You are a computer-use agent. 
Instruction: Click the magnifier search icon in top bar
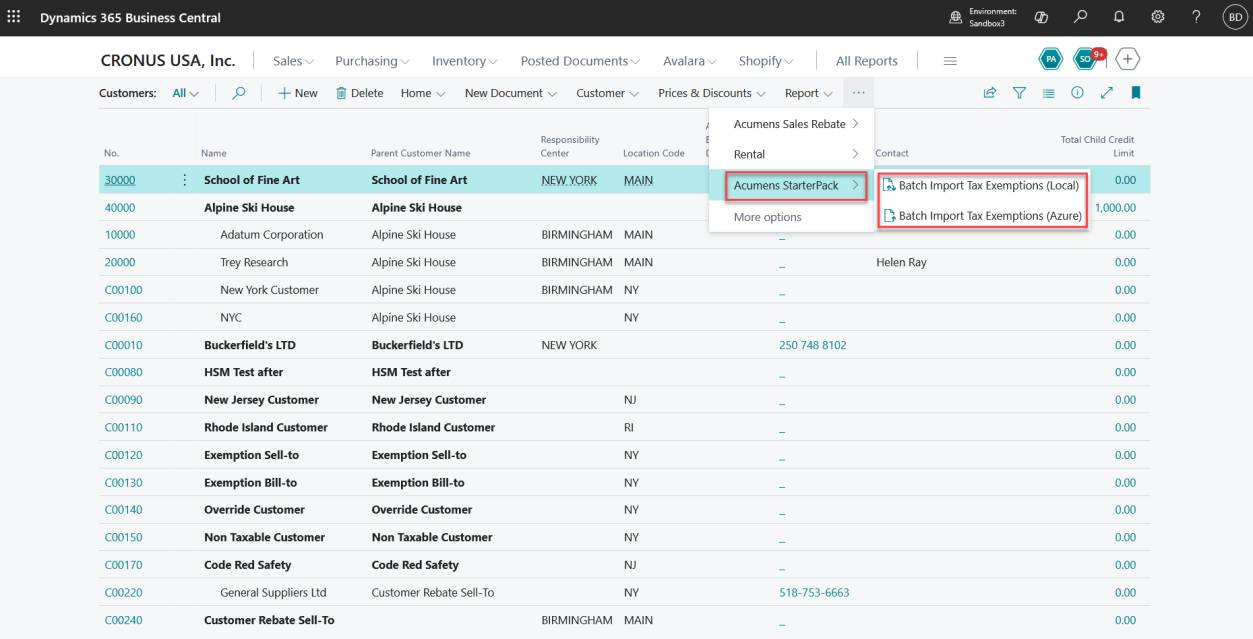point(1081,17)
